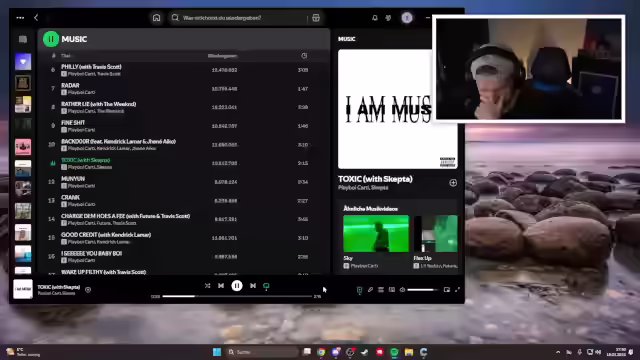Open album thumbnail in the player bar
The width and height of the screenshot is (640, 360).
point(23,289)
